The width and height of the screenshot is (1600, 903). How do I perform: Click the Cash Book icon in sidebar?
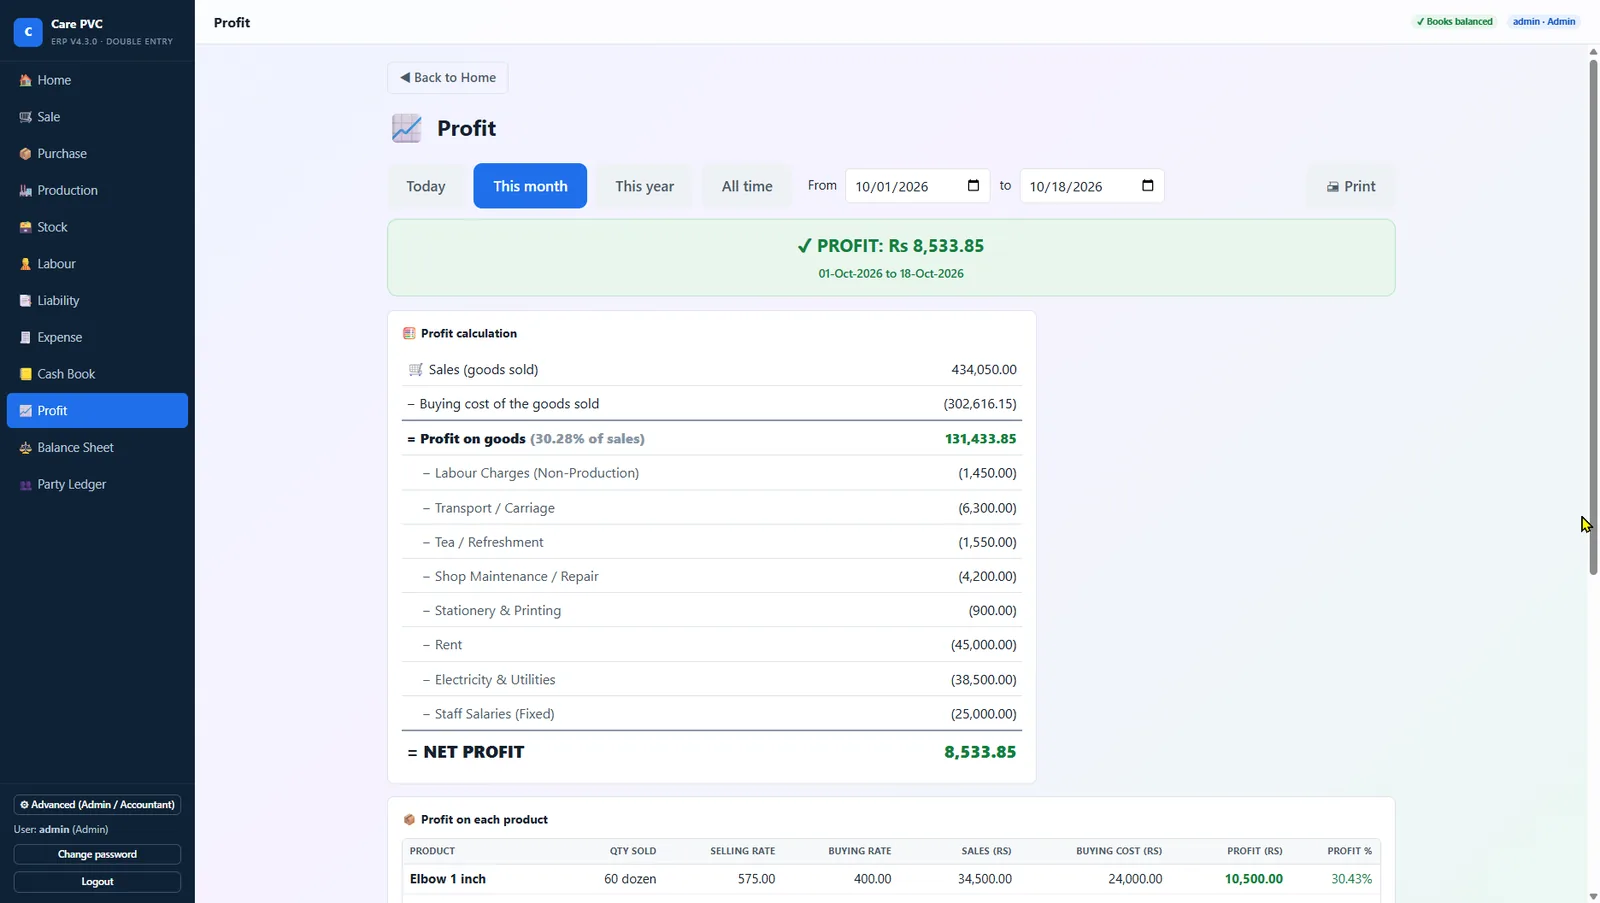(x=25, y=374)
